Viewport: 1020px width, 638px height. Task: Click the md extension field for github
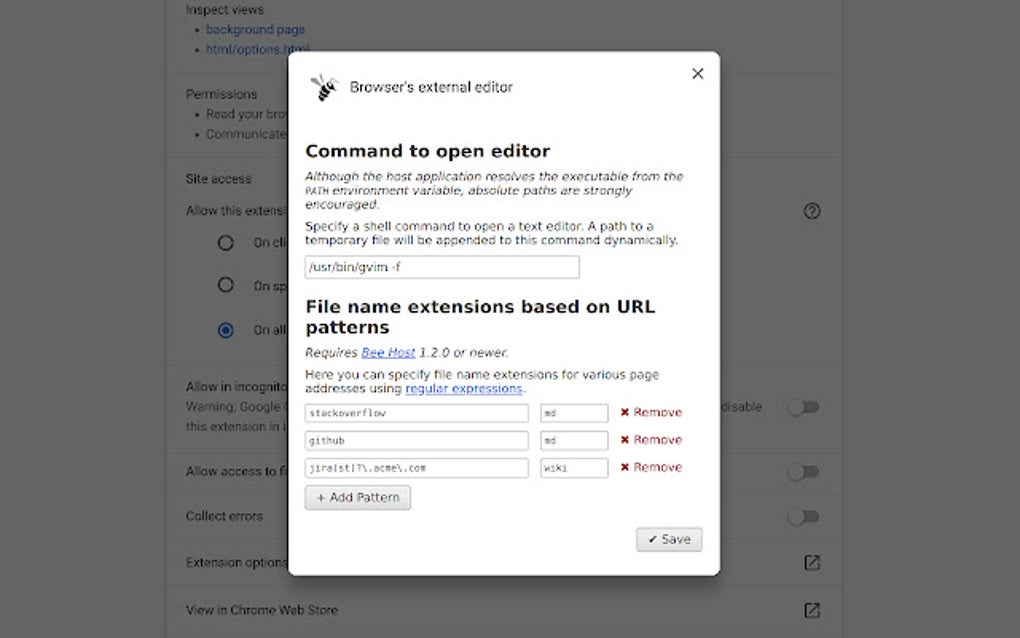[x=574, y=440]
